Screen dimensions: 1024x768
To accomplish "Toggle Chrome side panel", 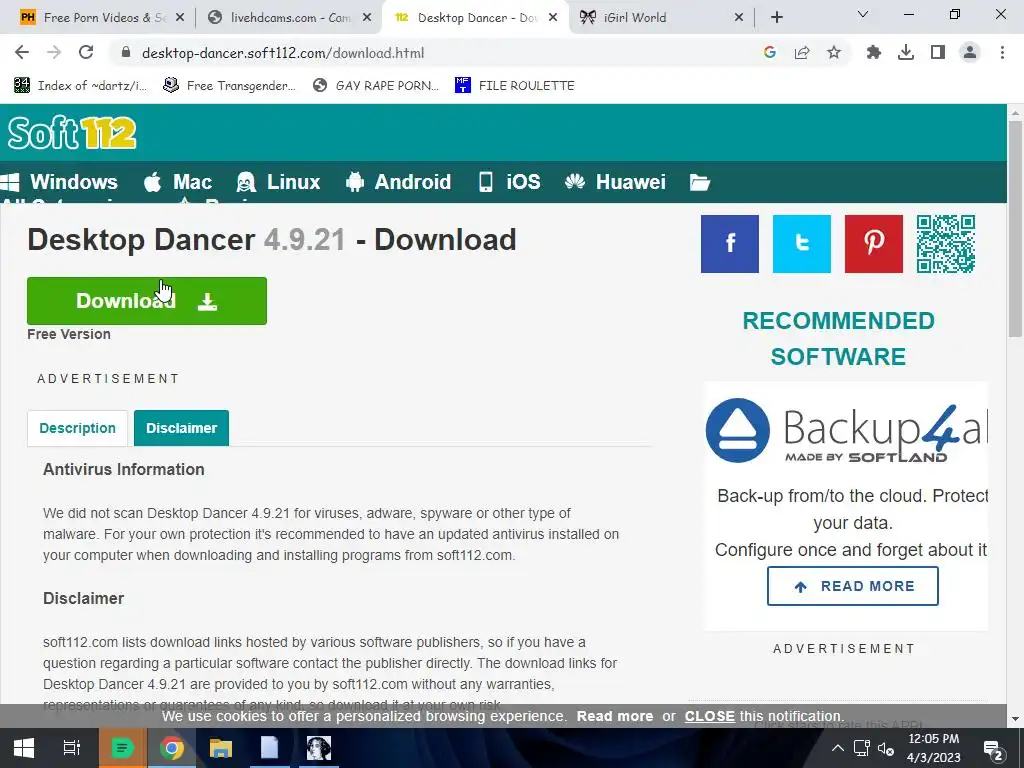I will [x=938, y=52].
